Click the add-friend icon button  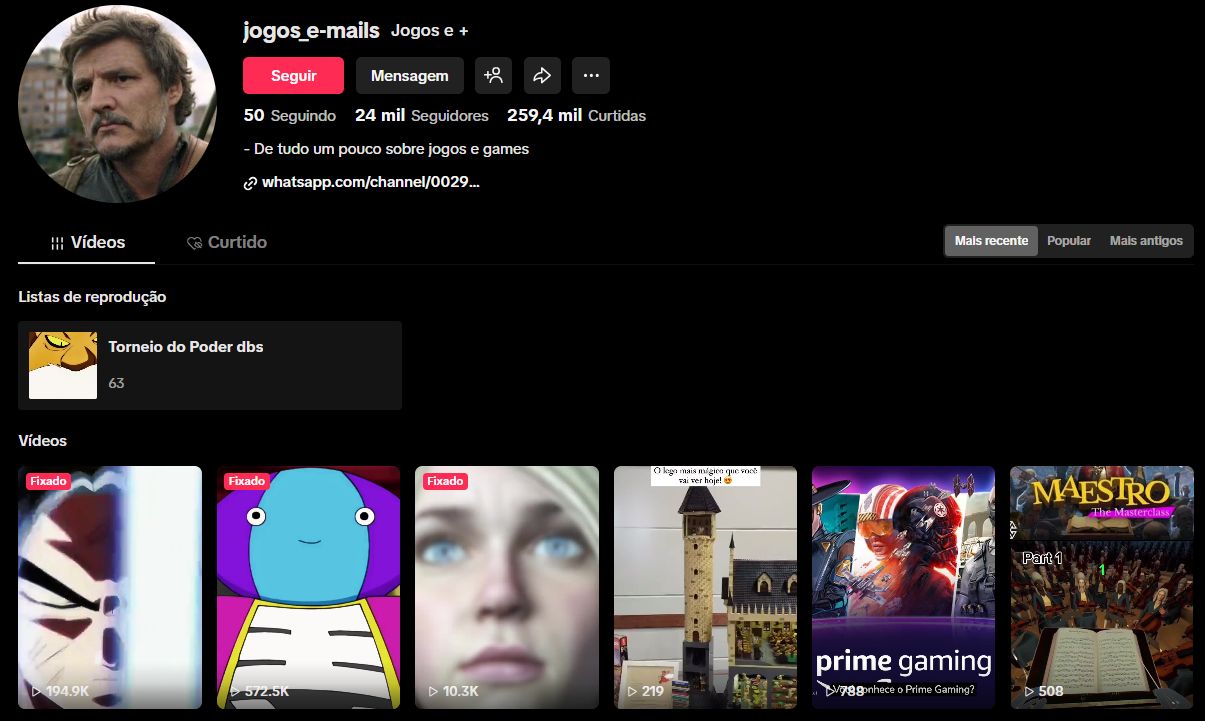click(x=493, y=75)
